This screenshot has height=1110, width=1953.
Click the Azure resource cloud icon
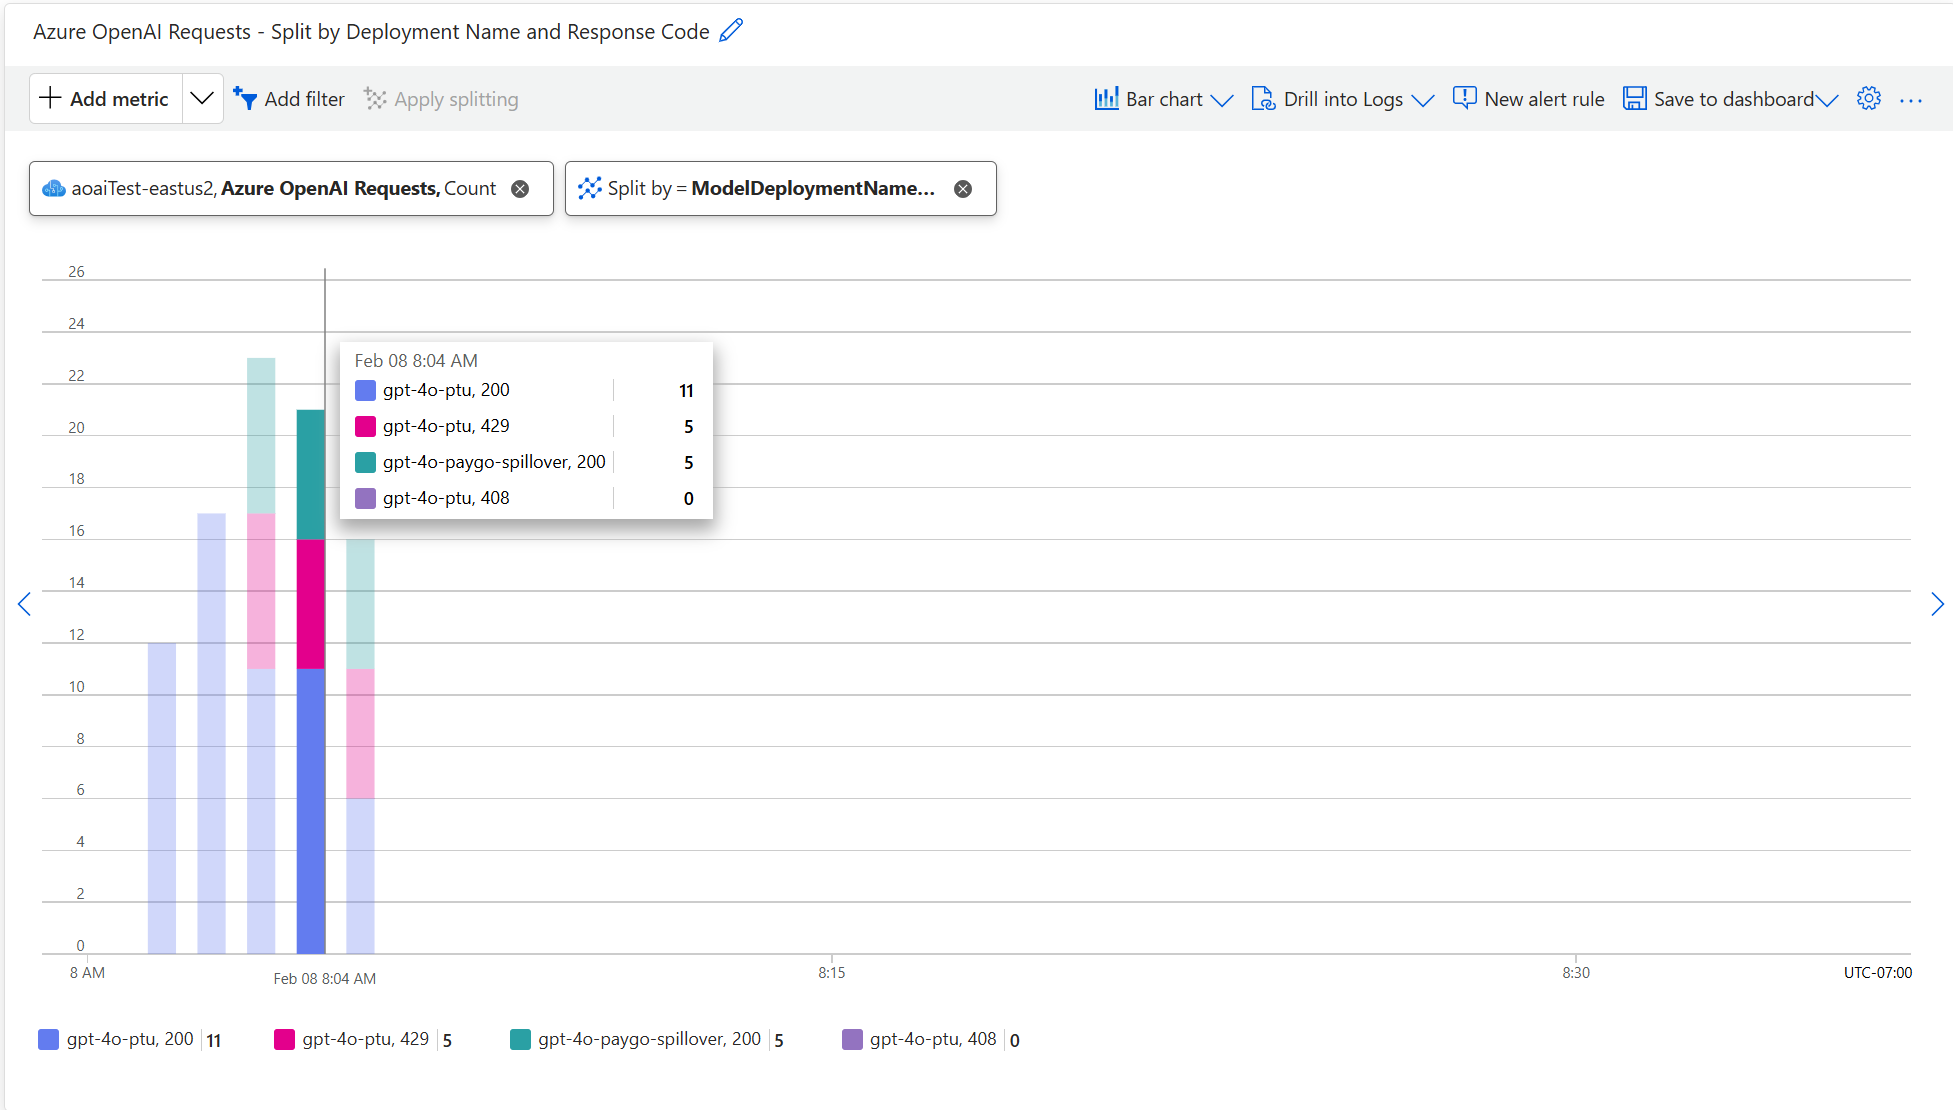click(54, 188)
